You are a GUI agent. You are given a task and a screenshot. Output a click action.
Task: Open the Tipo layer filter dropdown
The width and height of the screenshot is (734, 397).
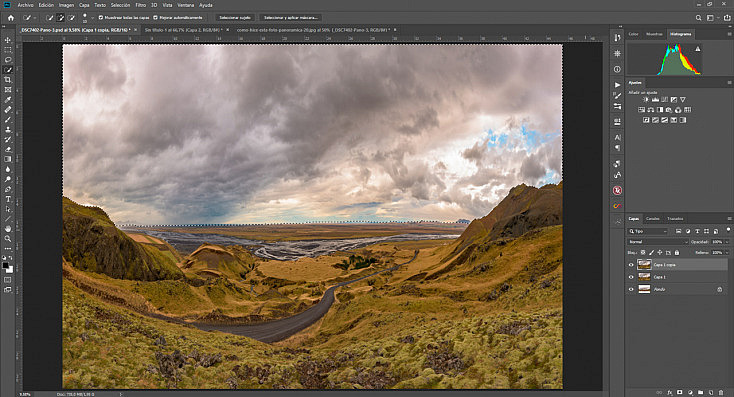tap(648, 231)
